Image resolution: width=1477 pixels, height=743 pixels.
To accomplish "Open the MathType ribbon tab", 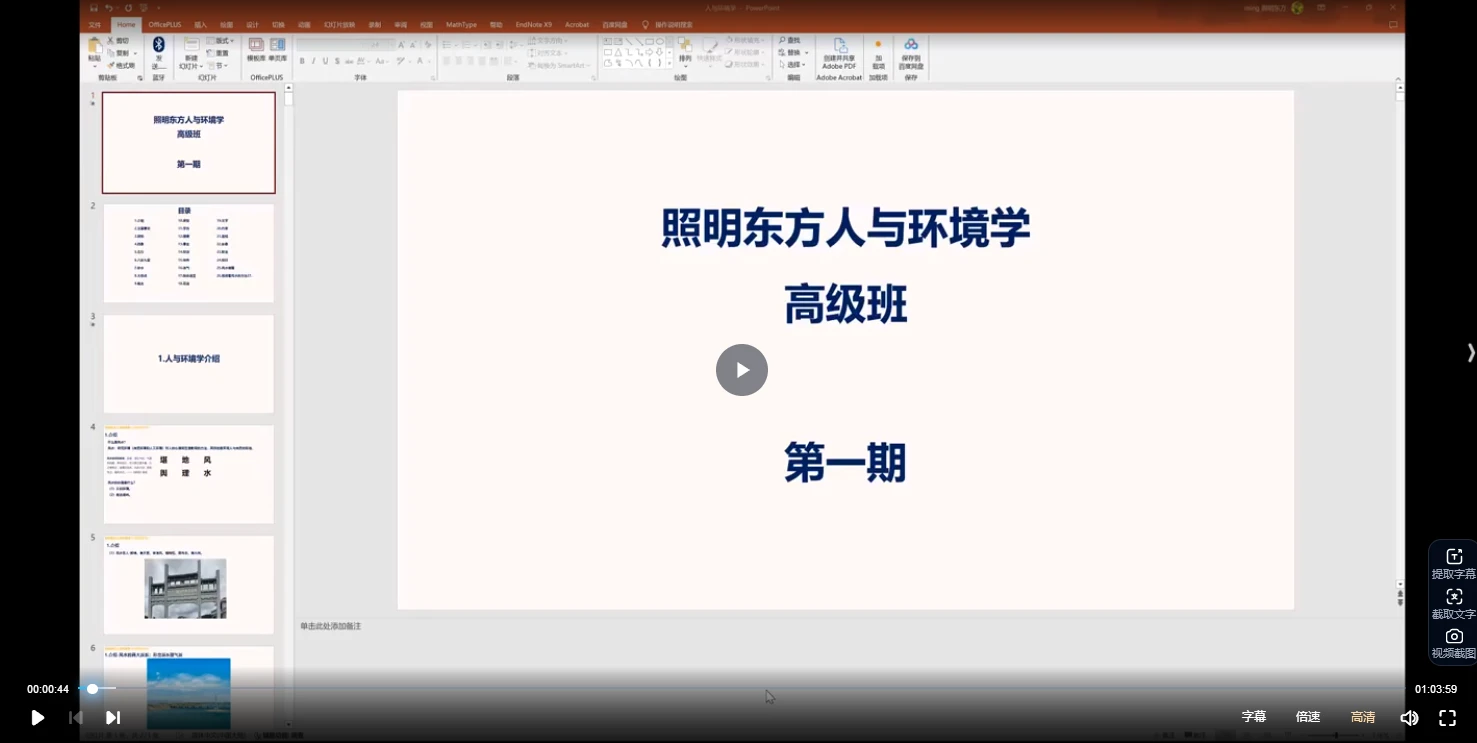I will click(461, 24).
